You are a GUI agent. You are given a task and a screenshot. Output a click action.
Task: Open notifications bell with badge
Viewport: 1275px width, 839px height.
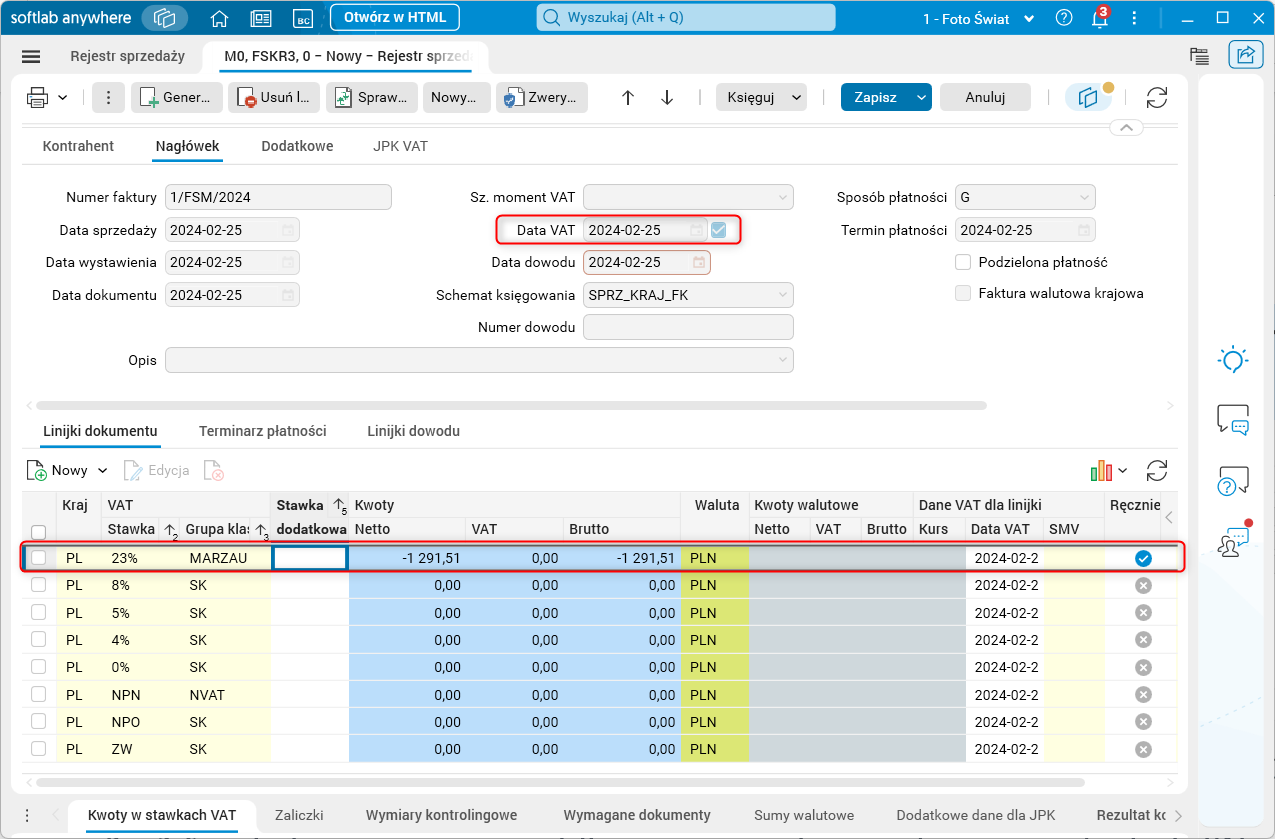1099,18
